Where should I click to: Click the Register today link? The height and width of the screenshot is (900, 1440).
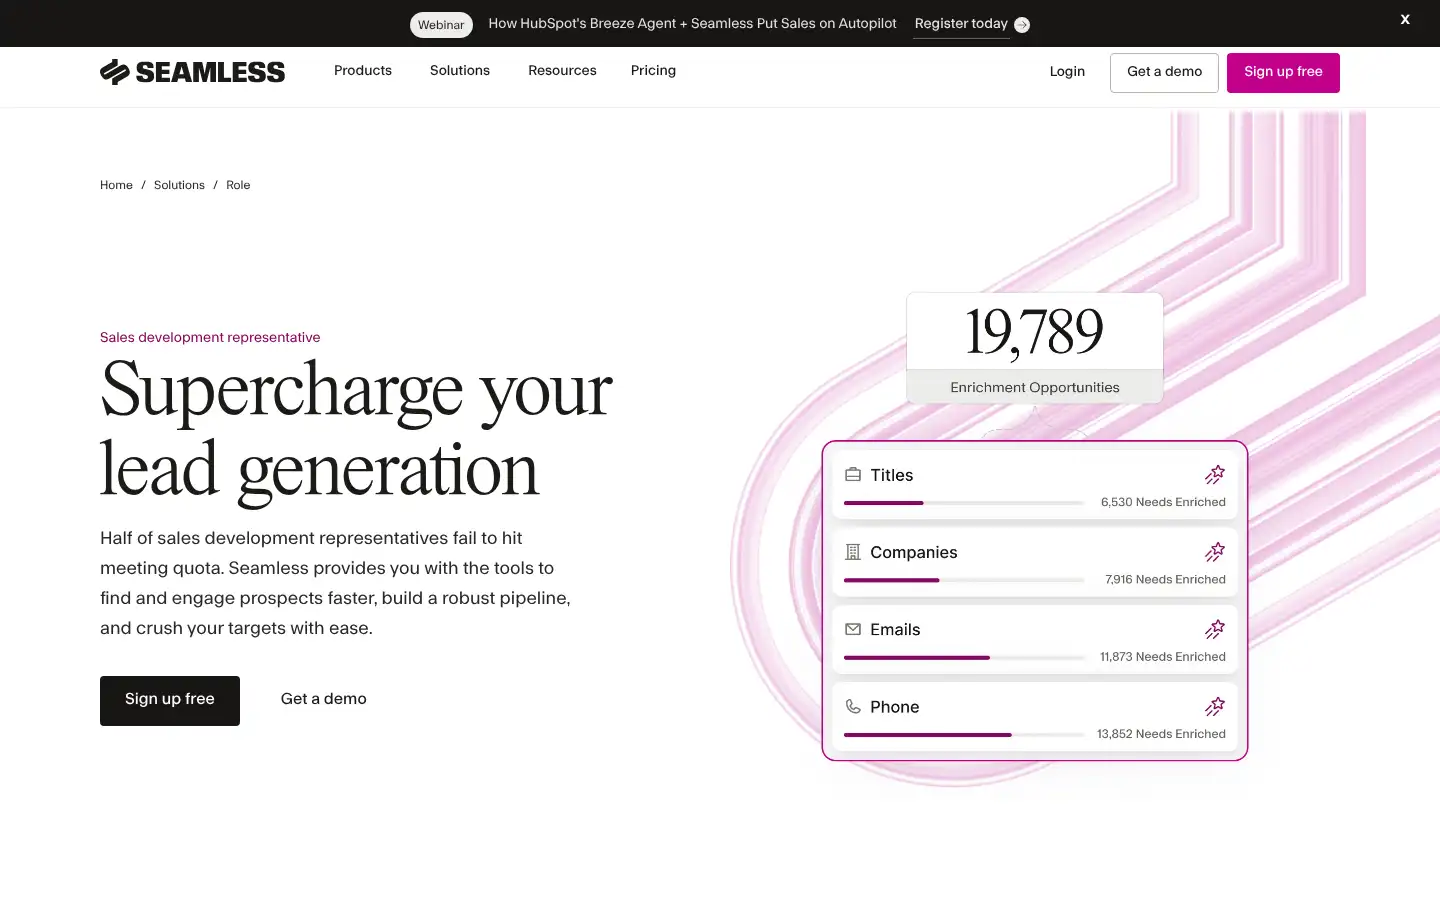click(961, 24)
